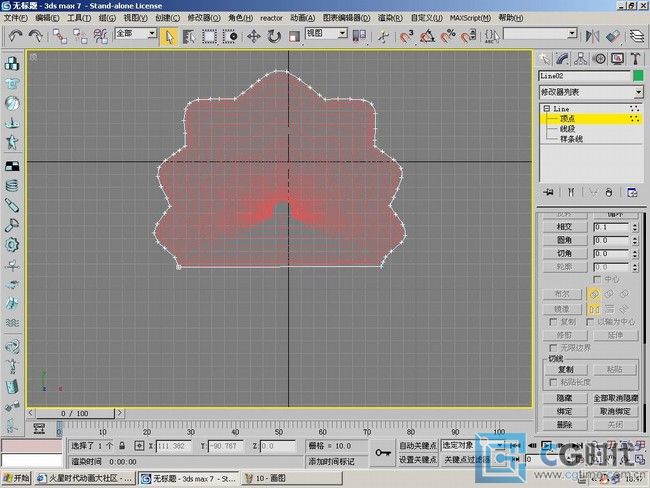The width and height of the screenshot is (650, 488).
Task: Click Pin Stack icon below modifier stack
Action: [549, 192]
